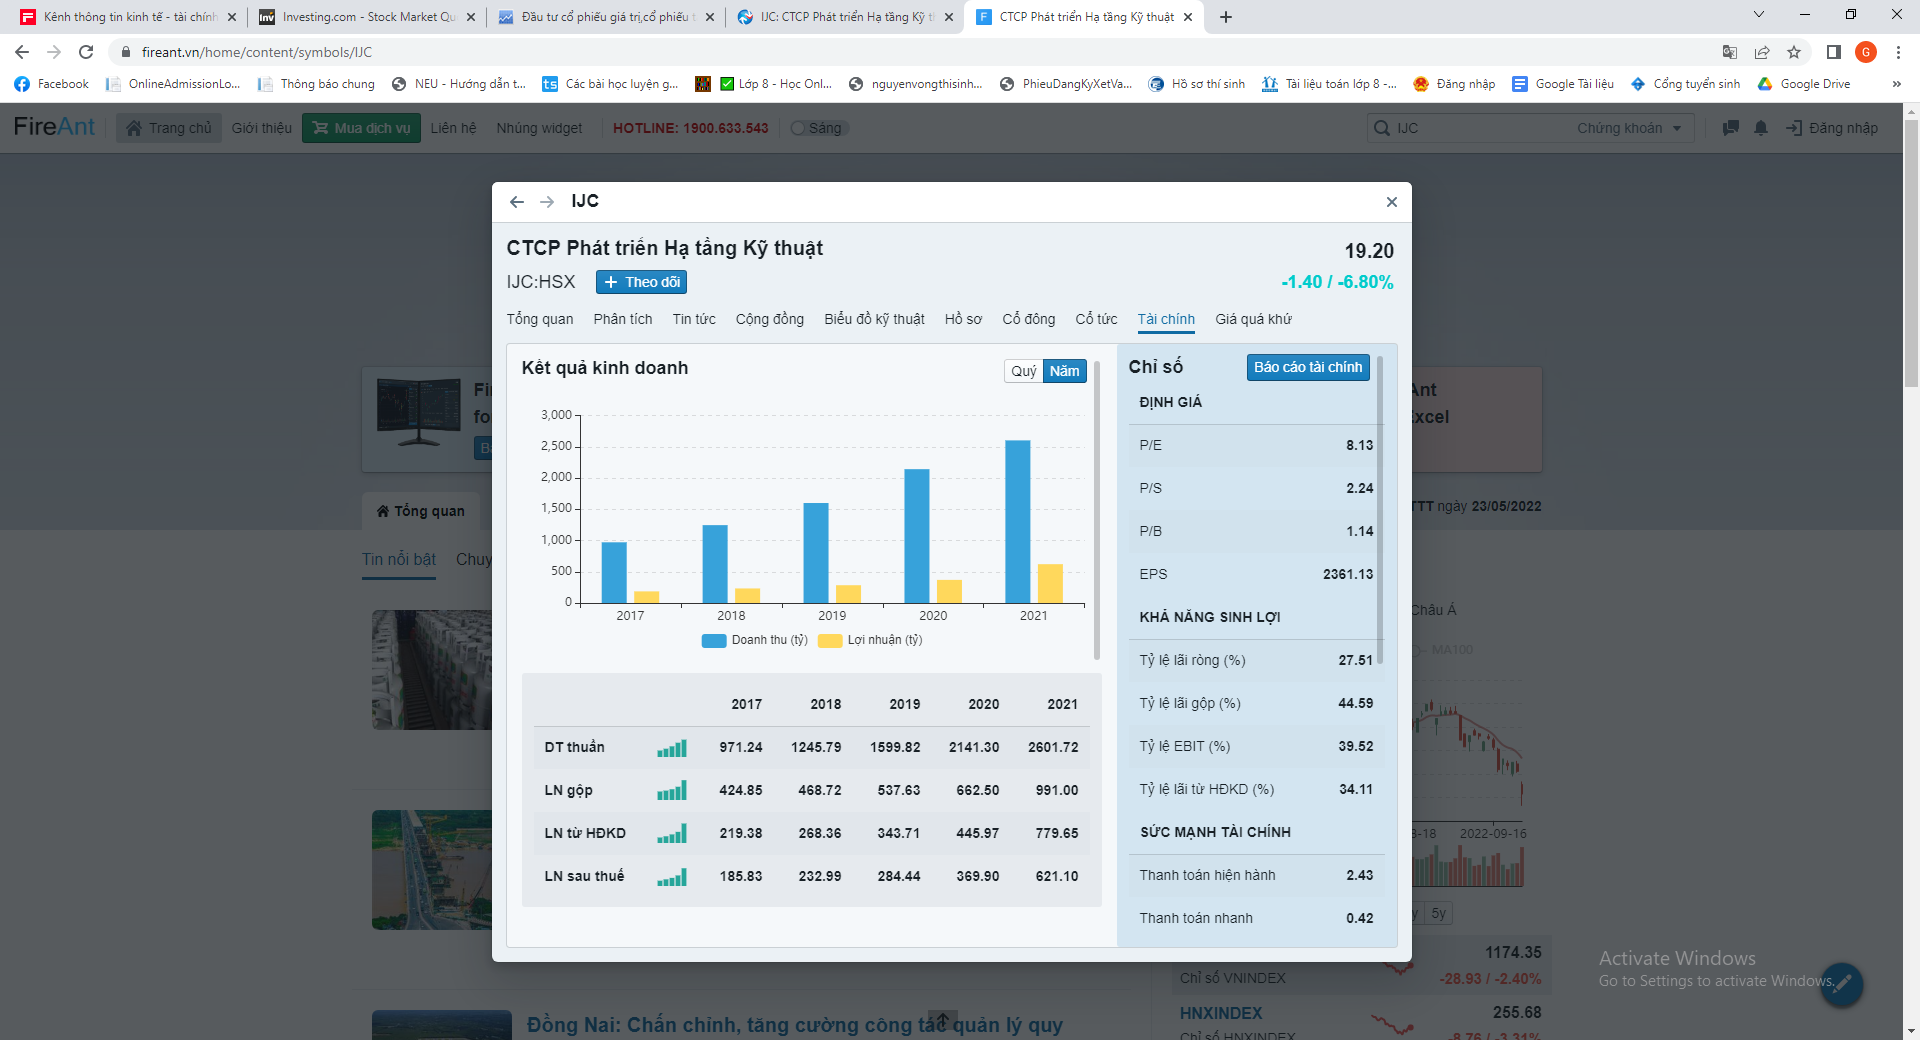Go to Trang chủ home
The height and width of the screenshot is (1040, 1920).
click(x=169, y=128)
